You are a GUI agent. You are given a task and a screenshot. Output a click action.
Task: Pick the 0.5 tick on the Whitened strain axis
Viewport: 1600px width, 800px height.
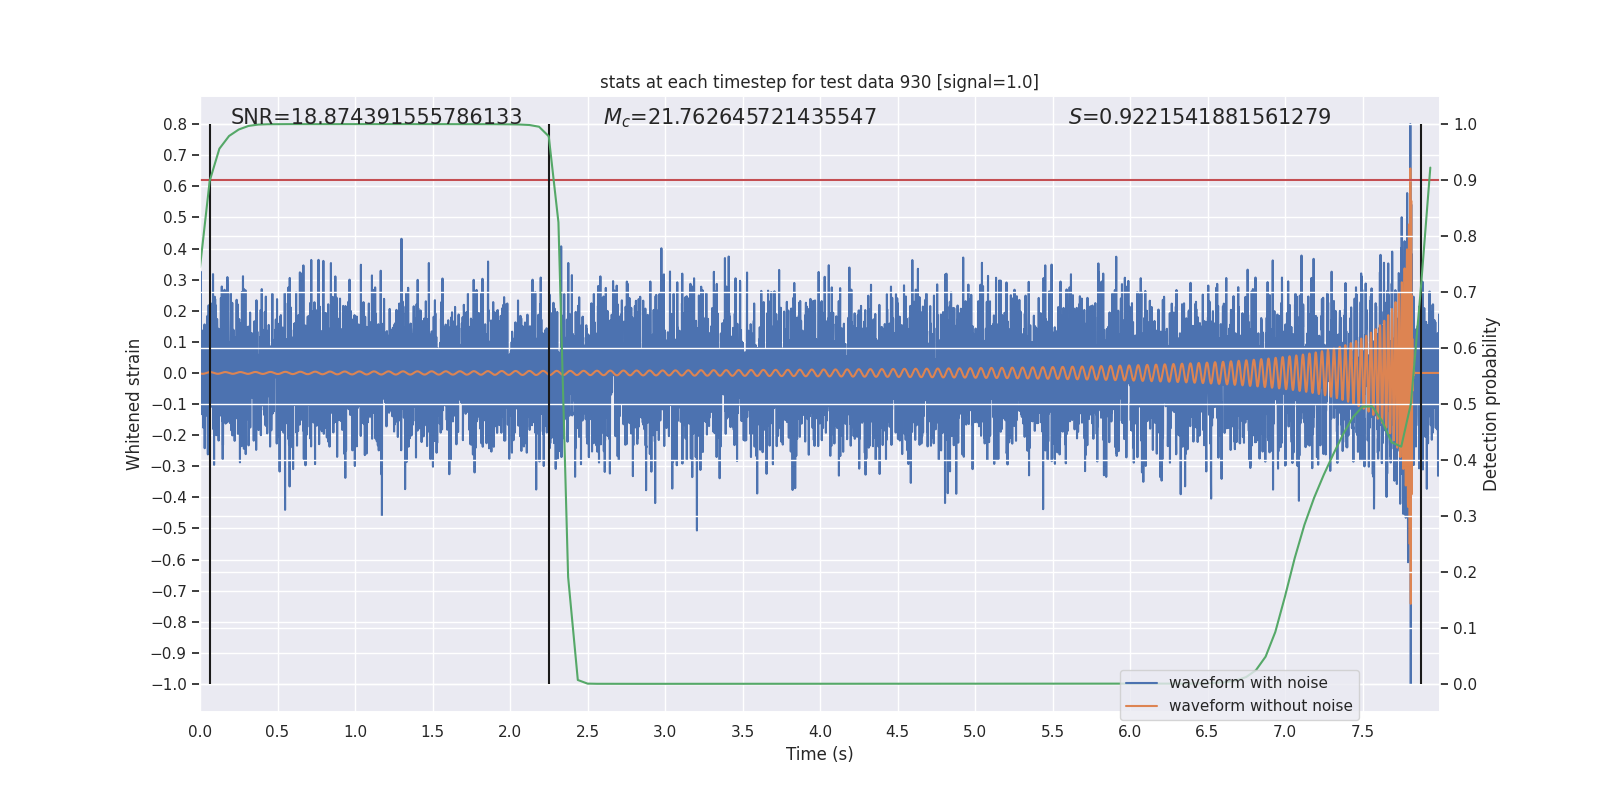click(175, 218)
